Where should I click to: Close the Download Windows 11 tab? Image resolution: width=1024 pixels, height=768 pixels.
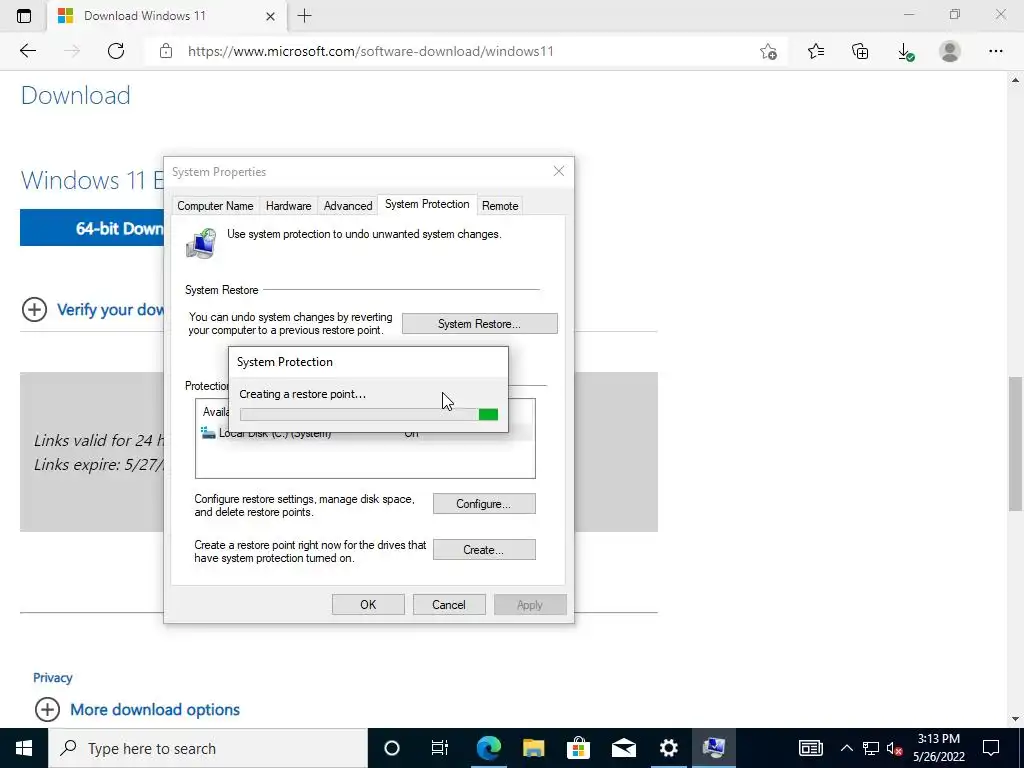coord(270,16)
